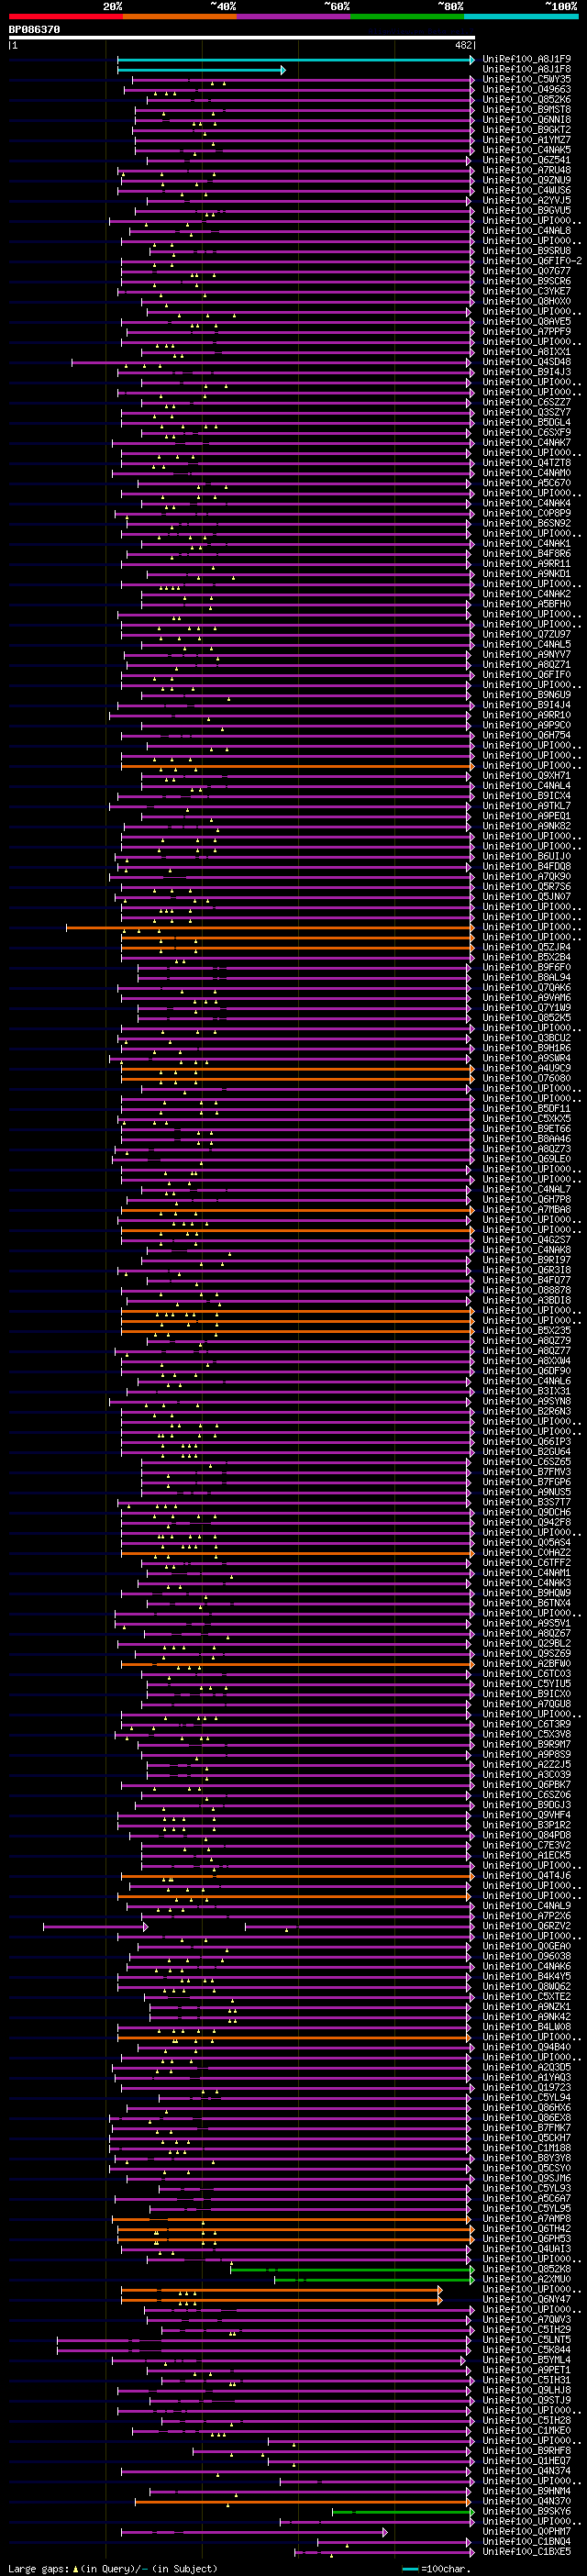587x2576 pixels.
Task: Click the white query sequence bar
Action: pos(241,38)
